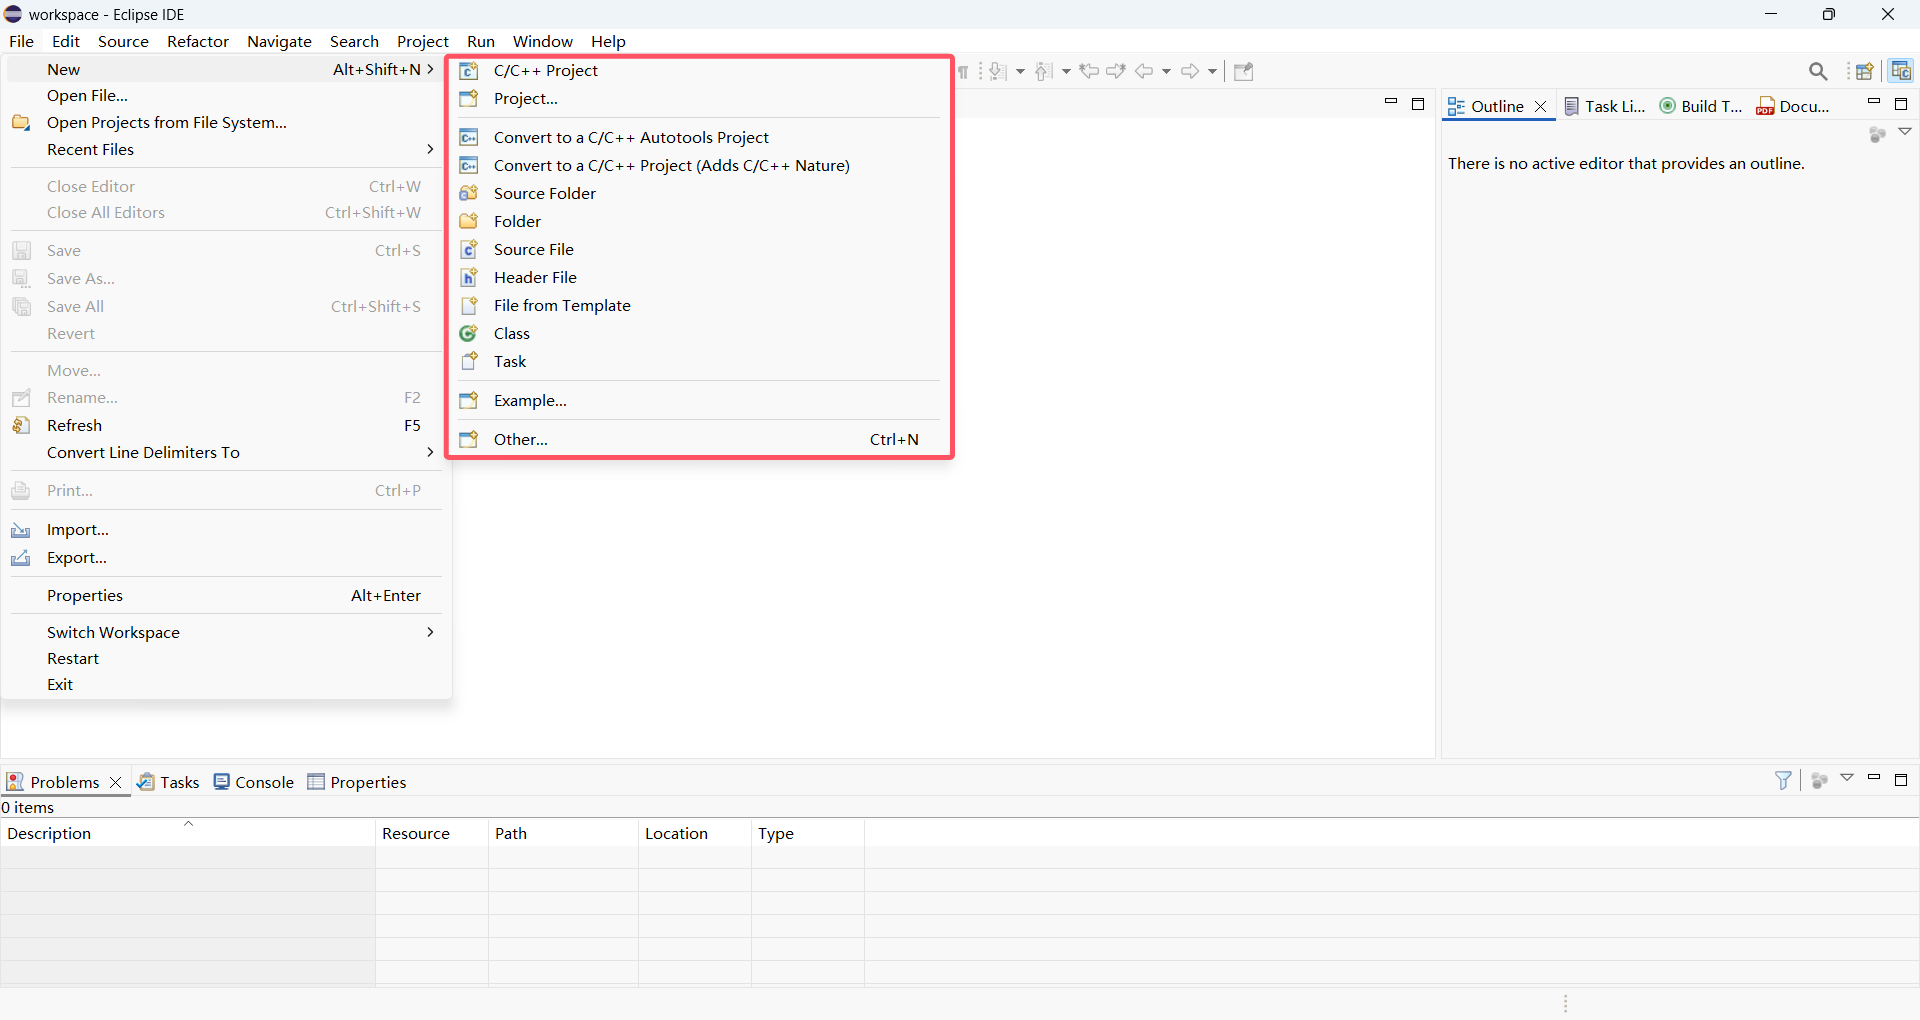Click Properties in File menu
The image size is (1920, 1020).
(x=227, y=595)
